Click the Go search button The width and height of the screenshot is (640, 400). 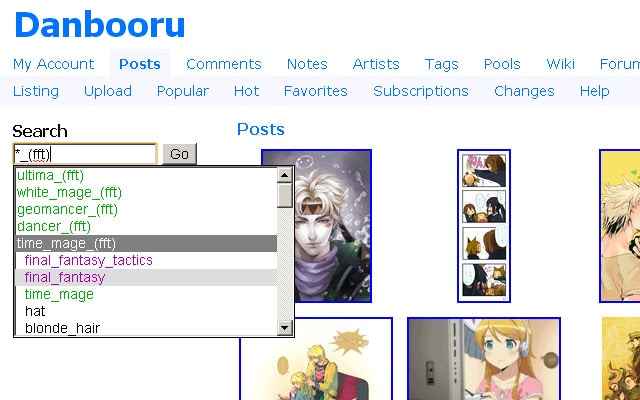point(180,154)
